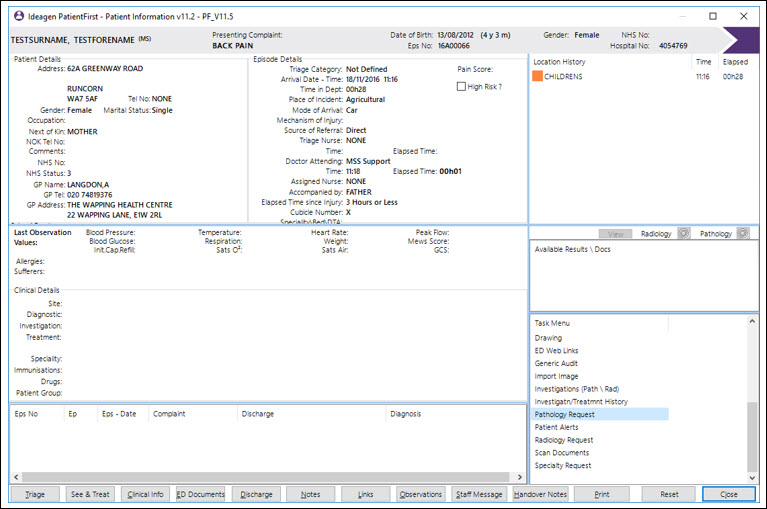This screenshot has height=509, width=767.
Task: Click Triage Category Not Defined value
Action: coord(366,69)
